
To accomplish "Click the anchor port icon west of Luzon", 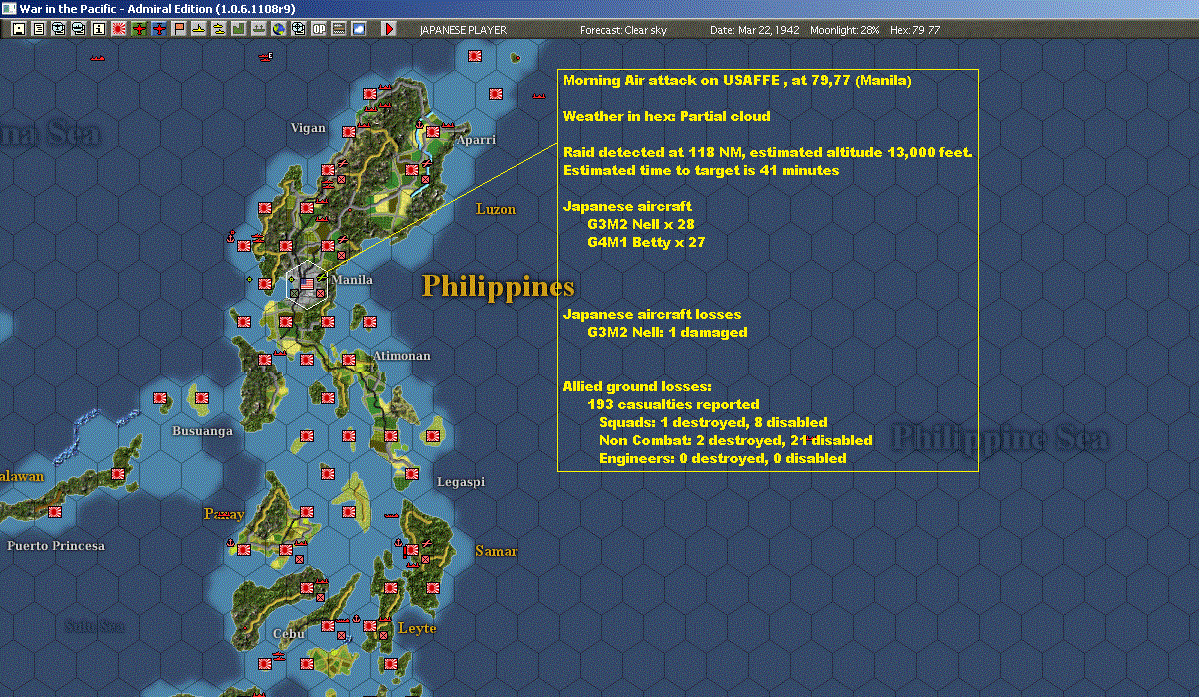I will point(231,236).
